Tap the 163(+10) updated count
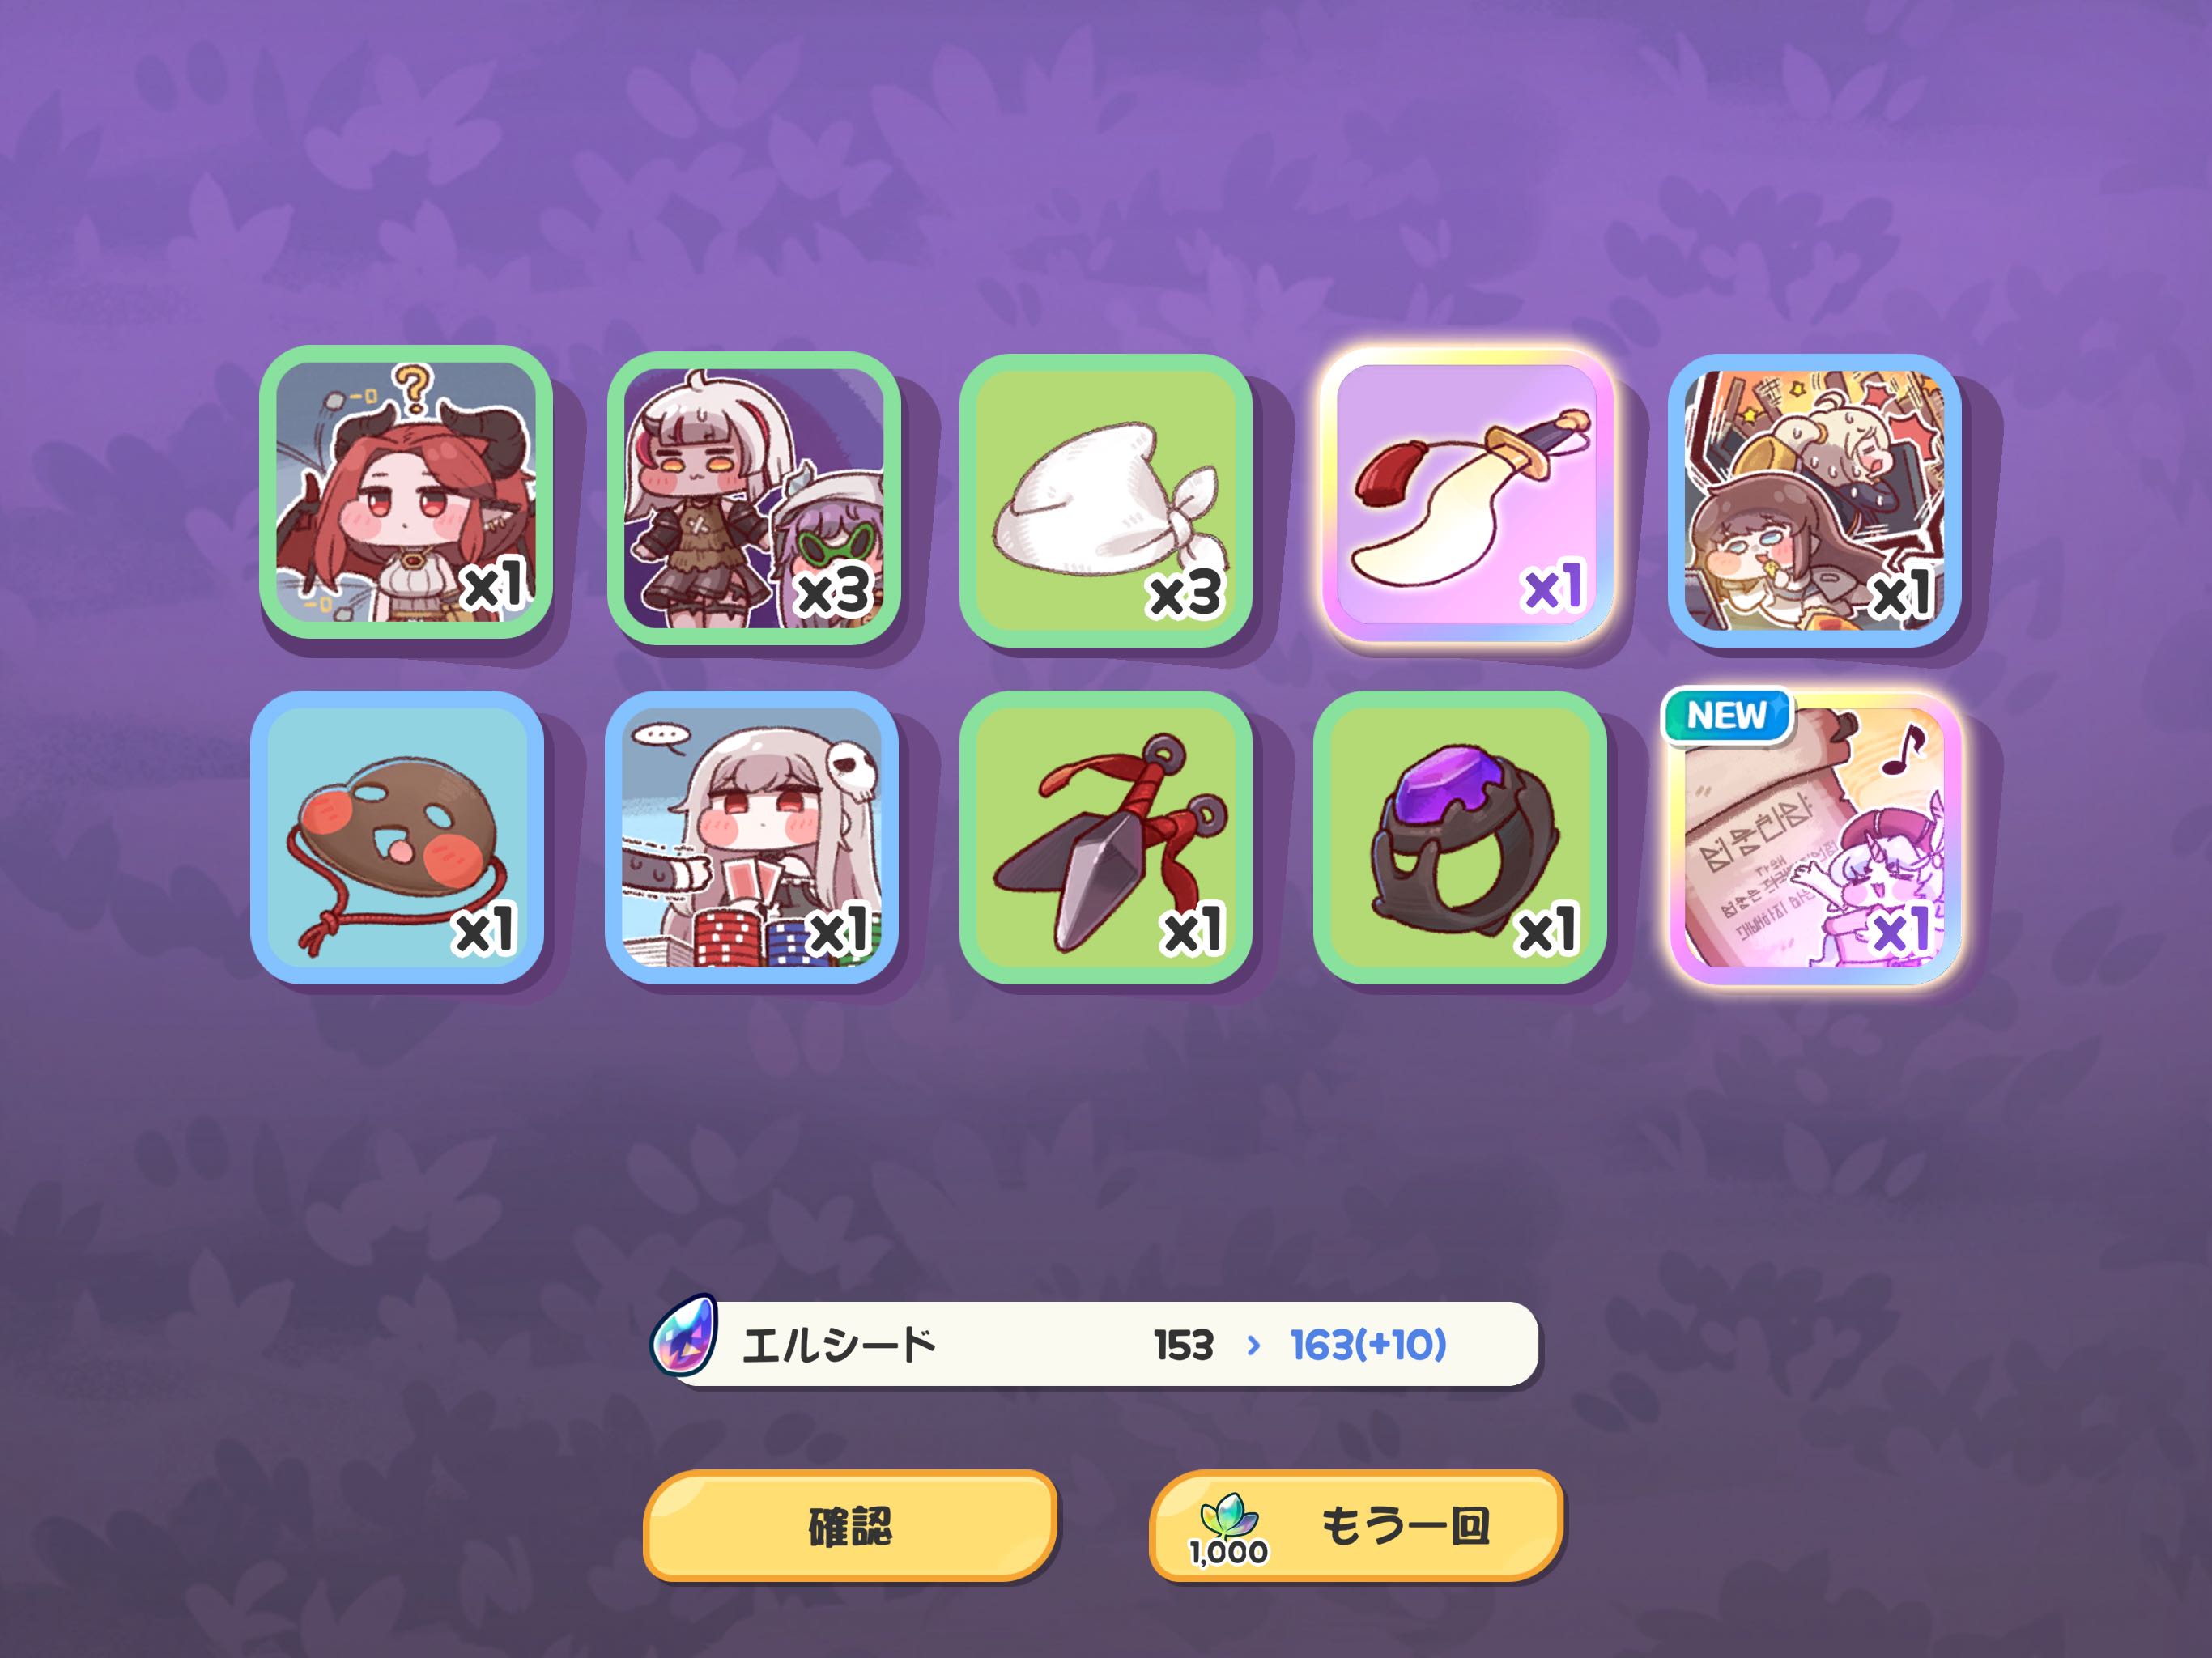The width and height of the screenshot is (2212, 1658). click(x=1368, y=1345)
